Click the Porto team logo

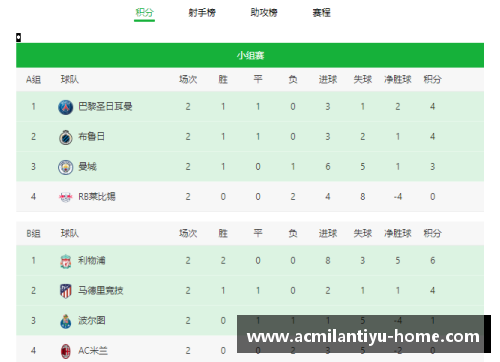click(66, 321)
